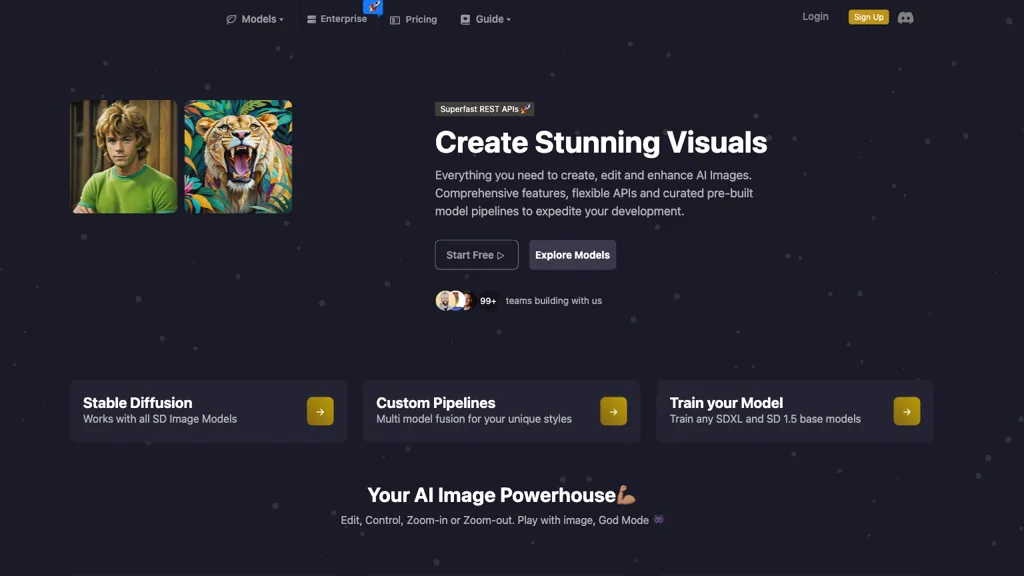Open the Pricing page from the navbar
The width and height of the screenshot is (1024, 576).
click(x=421, y=19)
